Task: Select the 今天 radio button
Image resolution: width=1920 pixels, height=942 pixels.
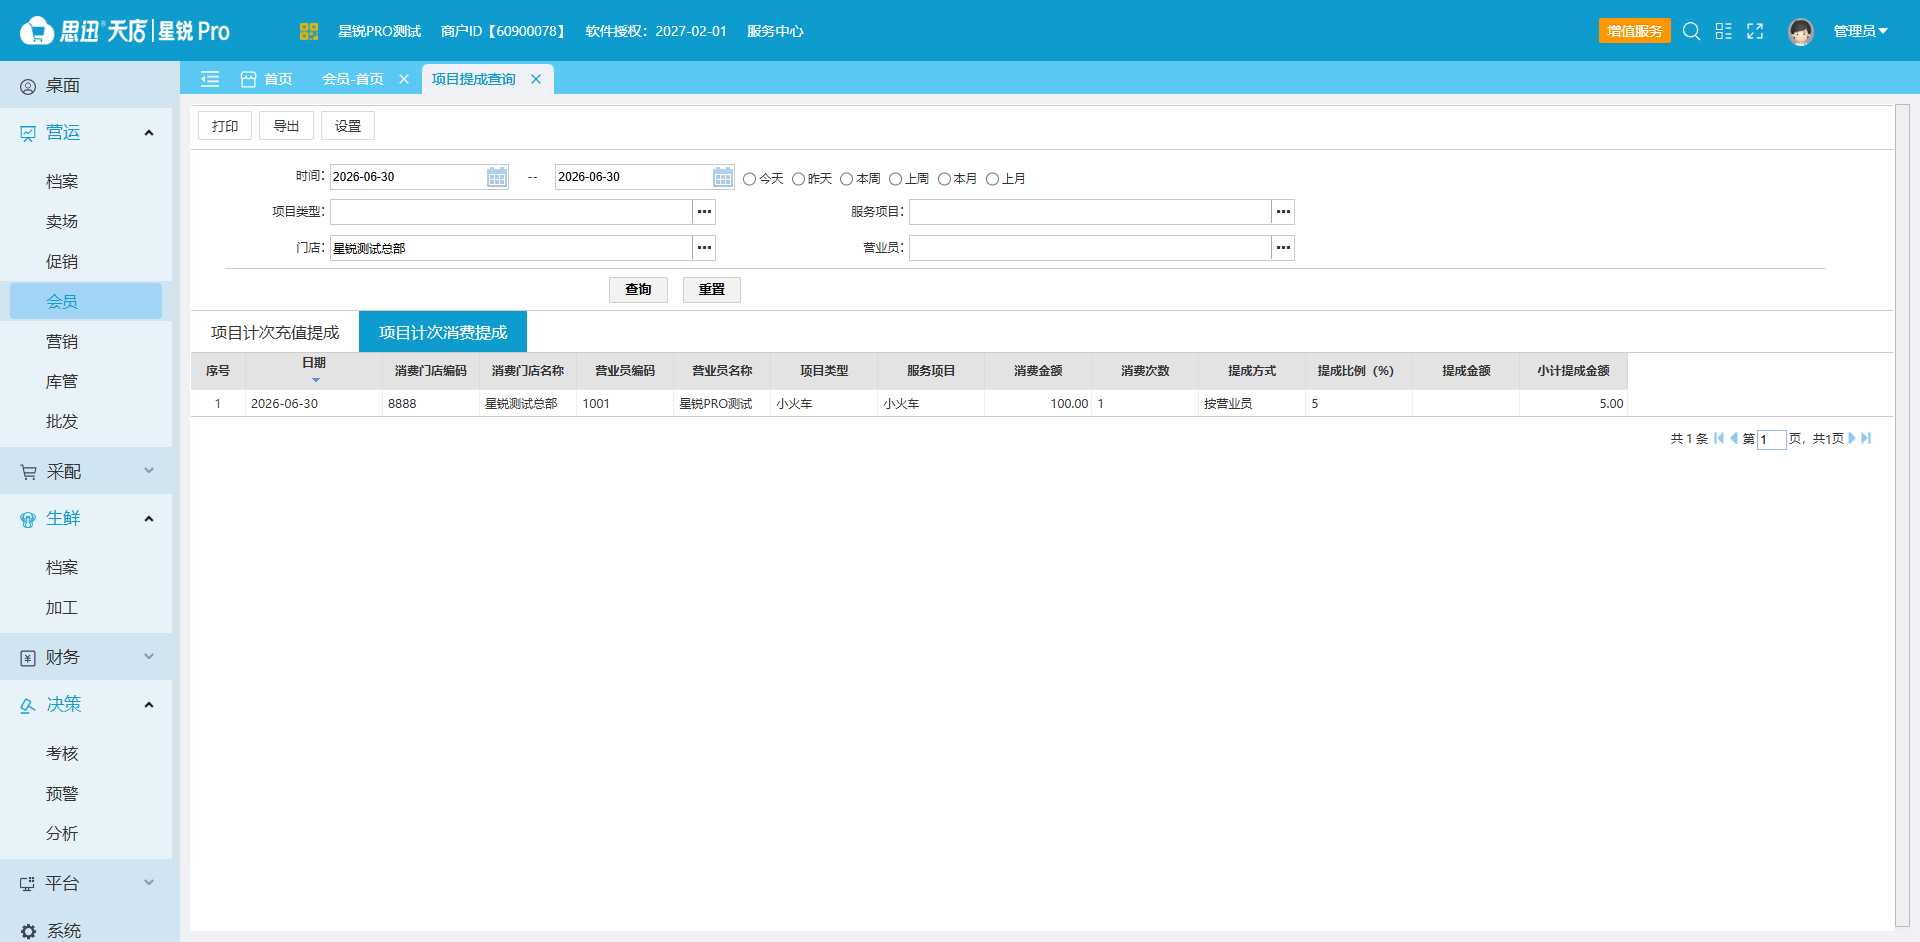Action: coord(749,179)
